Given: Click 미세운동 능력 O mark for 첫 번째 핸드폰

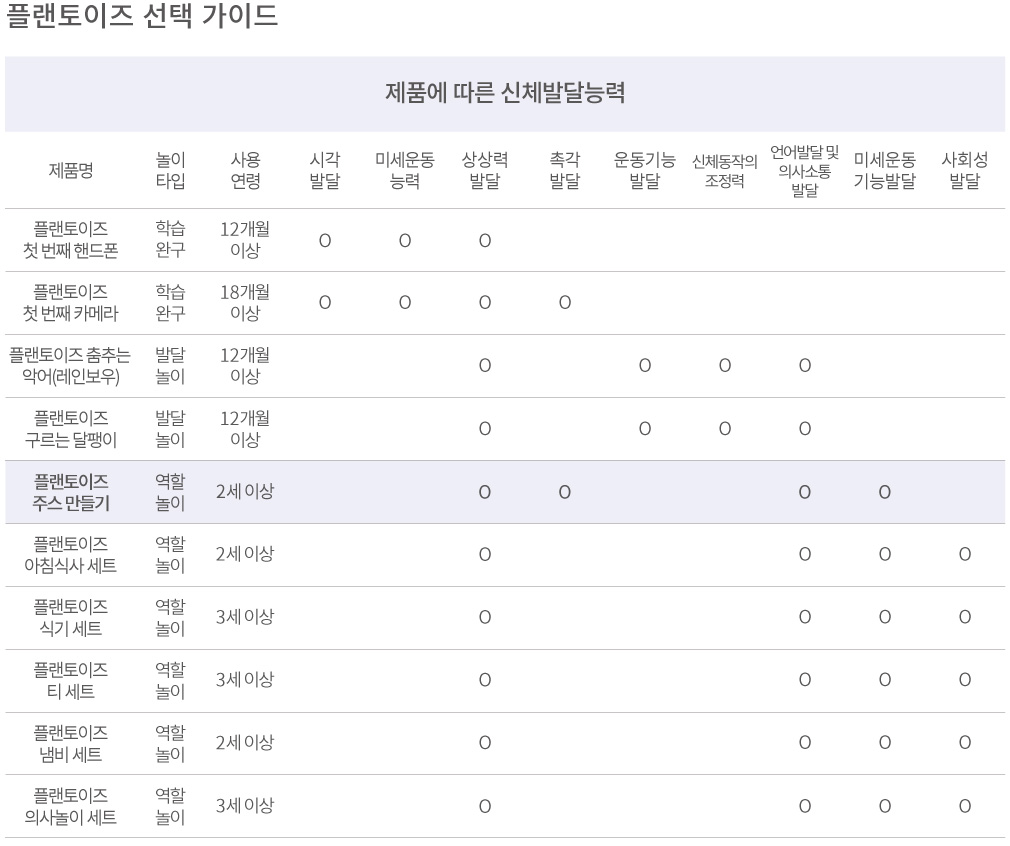Looking at the screenshot, I should [405, 241].
